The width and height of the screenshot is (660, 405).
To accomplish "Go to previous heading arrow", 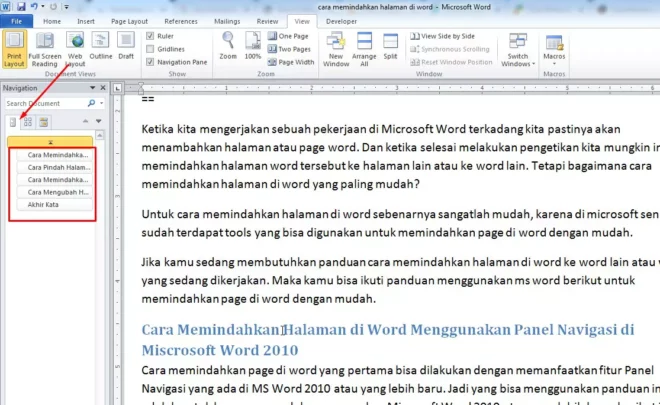I will click(85, 121).
